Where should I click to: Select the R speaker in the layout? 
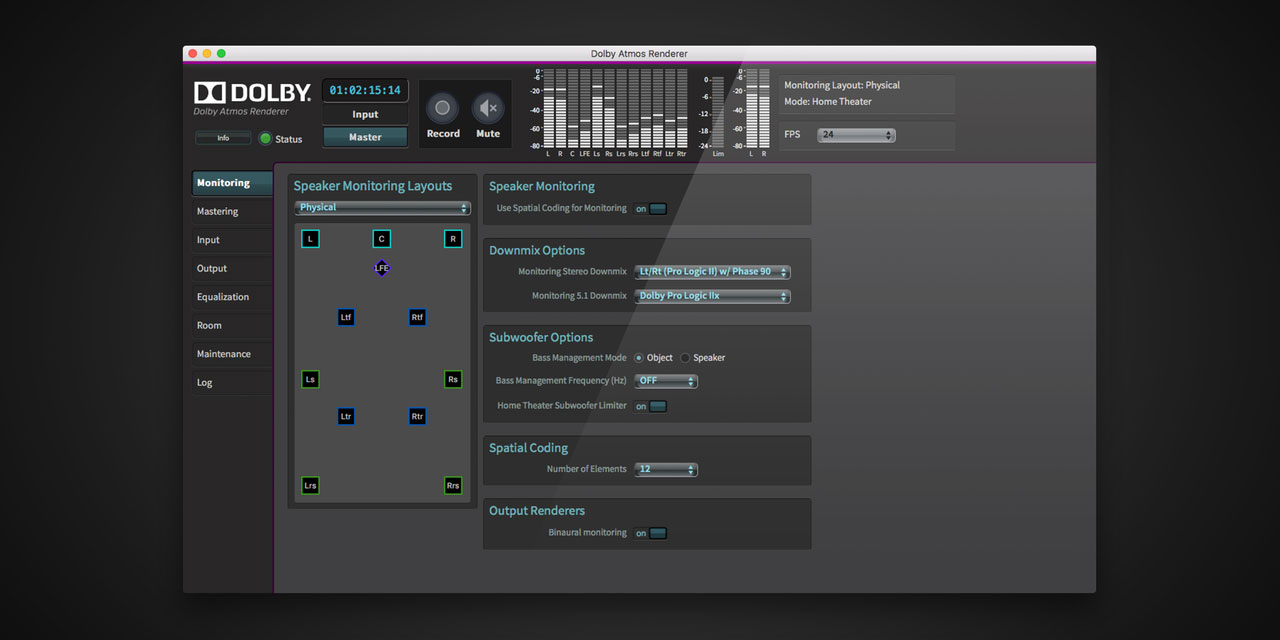click(x=453, y=239)
